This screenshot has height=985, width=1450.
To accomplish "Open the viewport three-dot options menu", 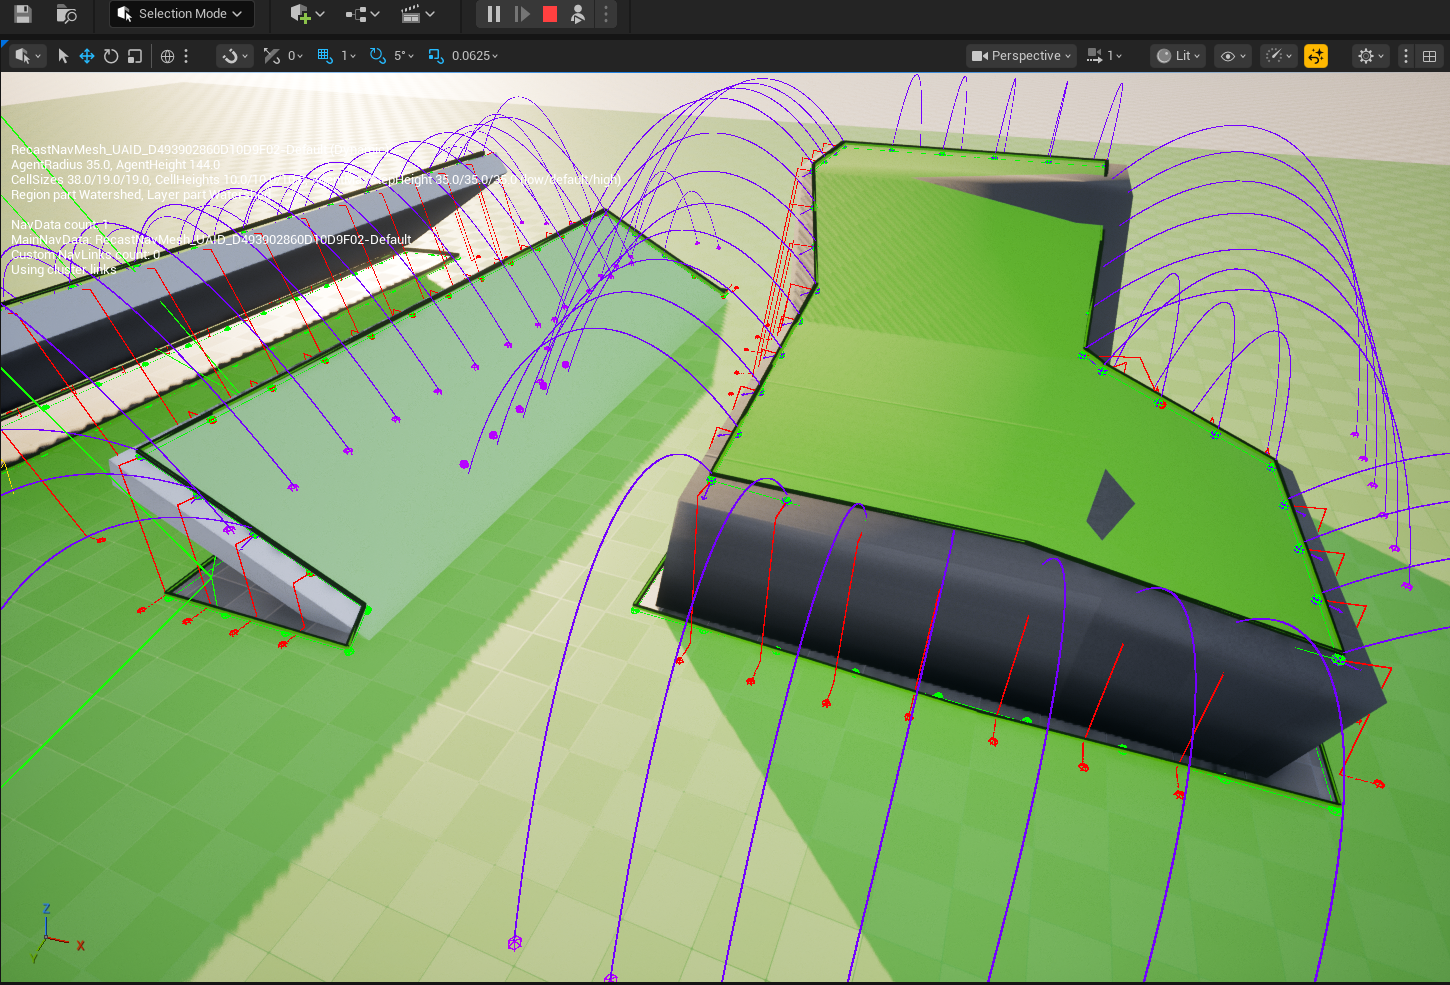I will pos(1406,56).
